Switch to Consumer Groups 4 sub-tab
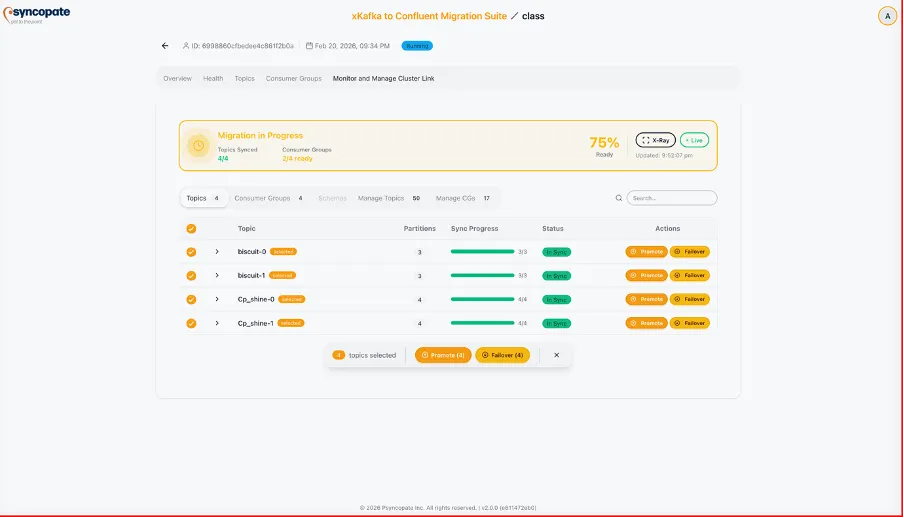This screenshot has height=518, width=904. click(x=269, y=198)
